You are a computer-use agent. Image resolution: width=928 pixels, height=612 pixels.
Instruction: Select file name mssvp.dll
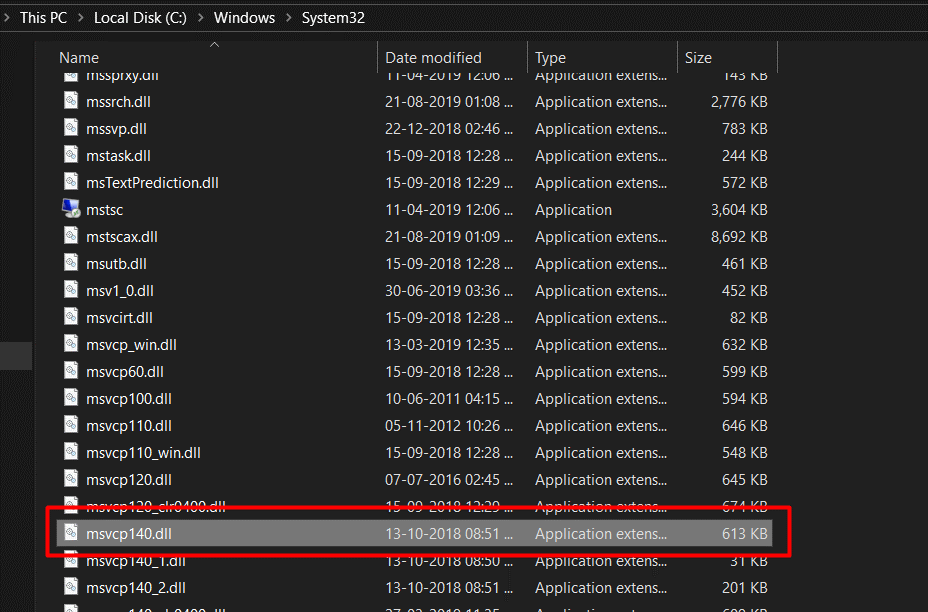(x=117, y=129)
